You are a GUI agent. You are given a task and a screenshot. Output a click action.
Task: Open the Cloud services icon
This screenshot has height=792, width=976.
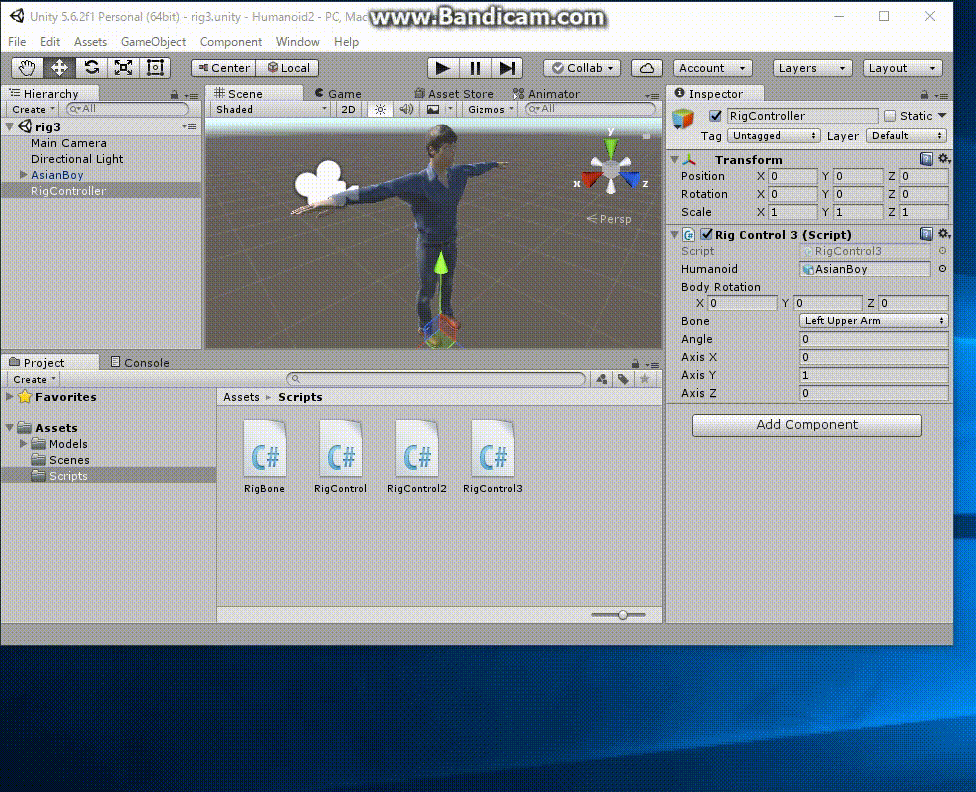click(647, 68)
